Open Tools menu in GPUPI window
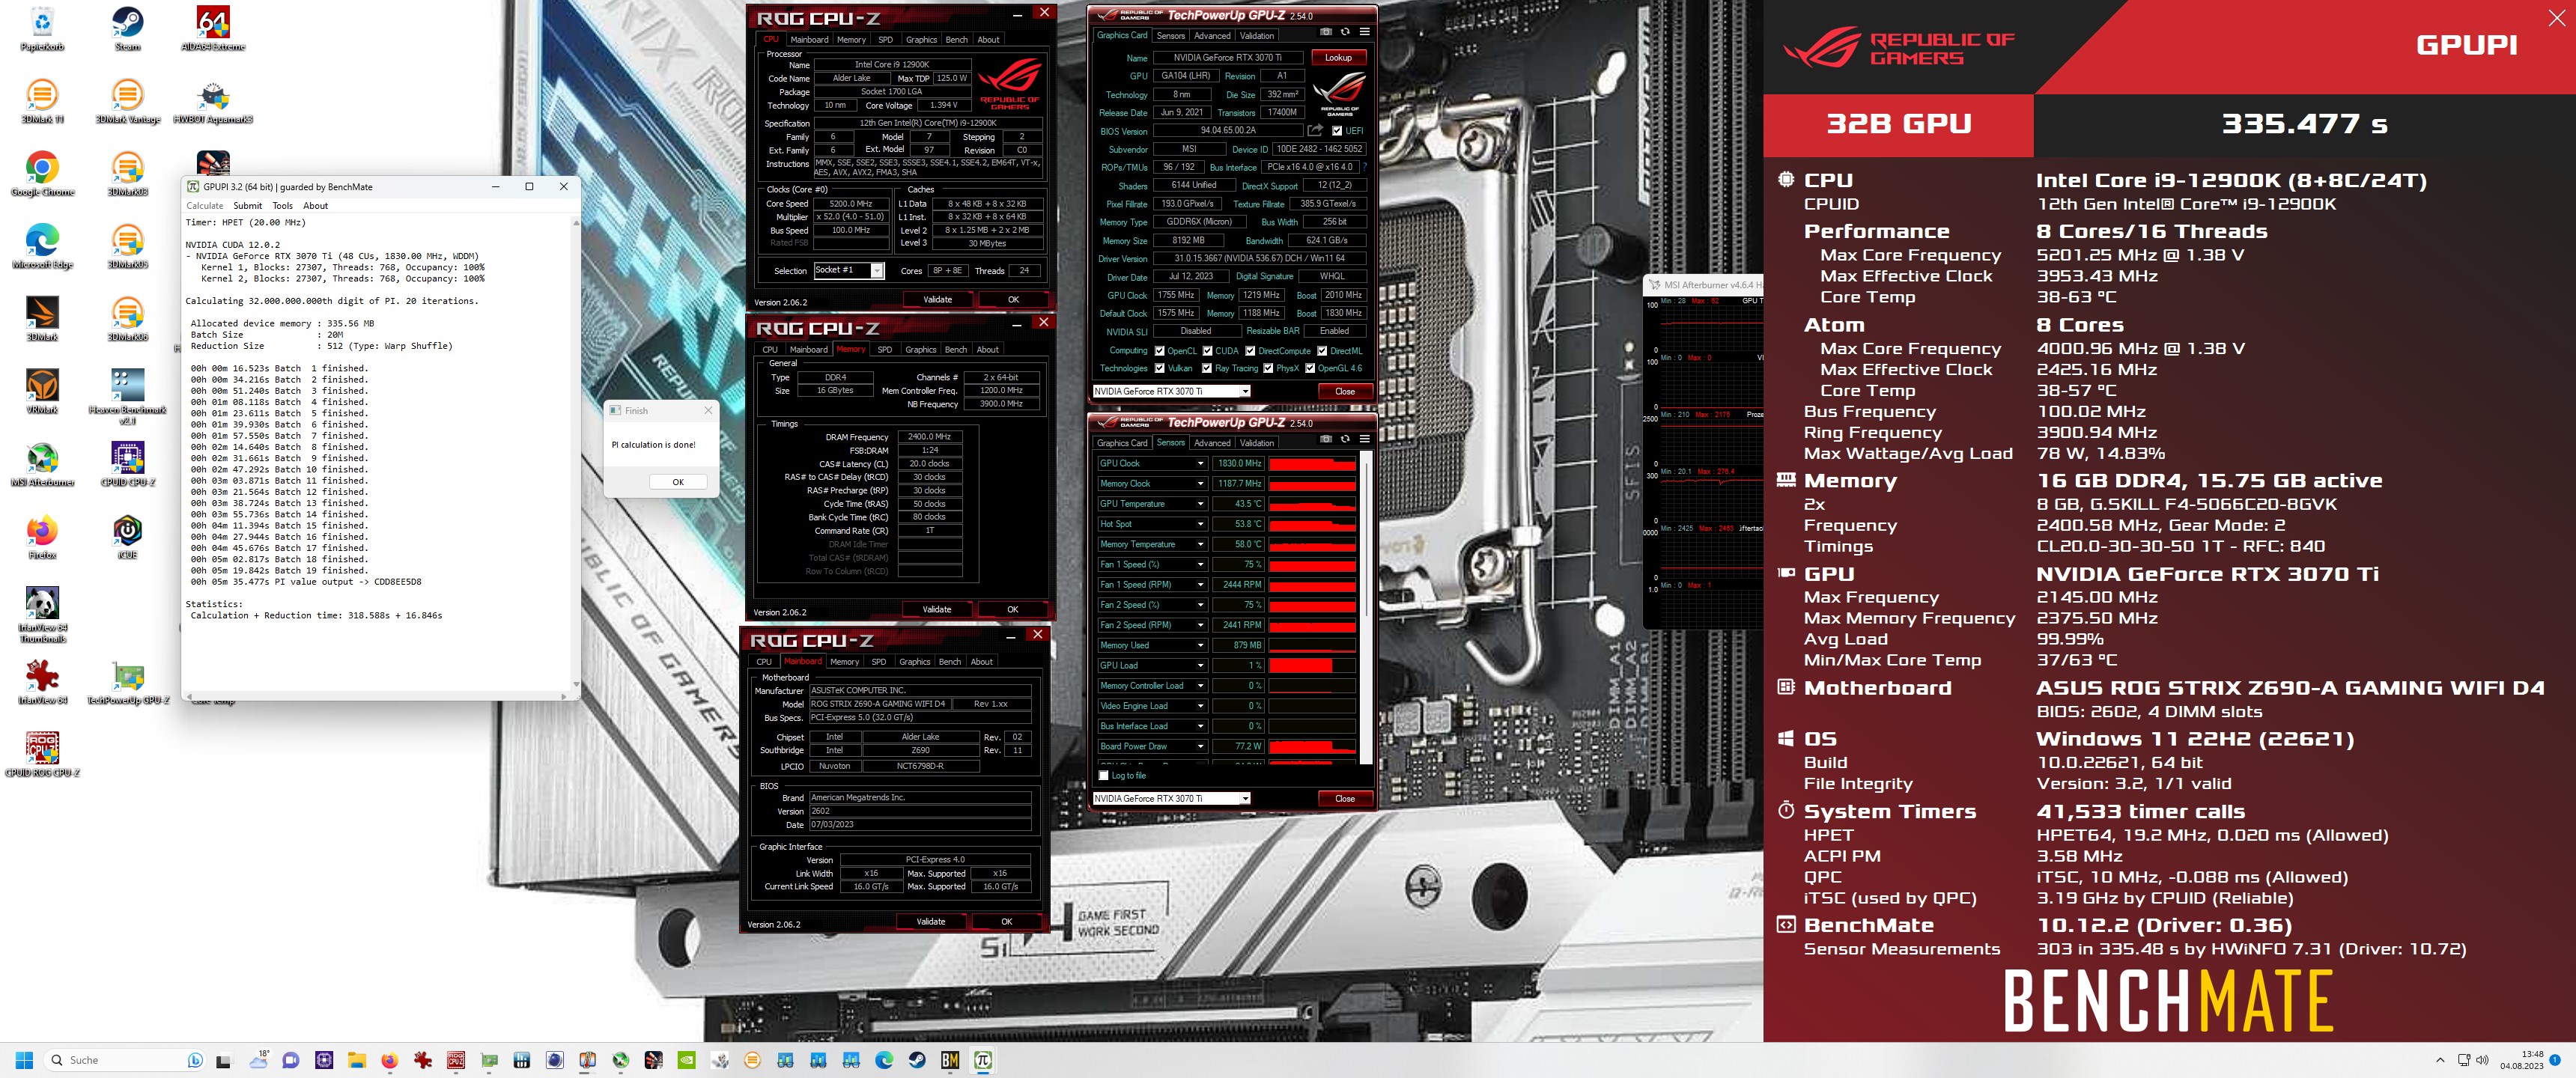This screenshot has width=2576, height=1078. (x=283, y=206)
